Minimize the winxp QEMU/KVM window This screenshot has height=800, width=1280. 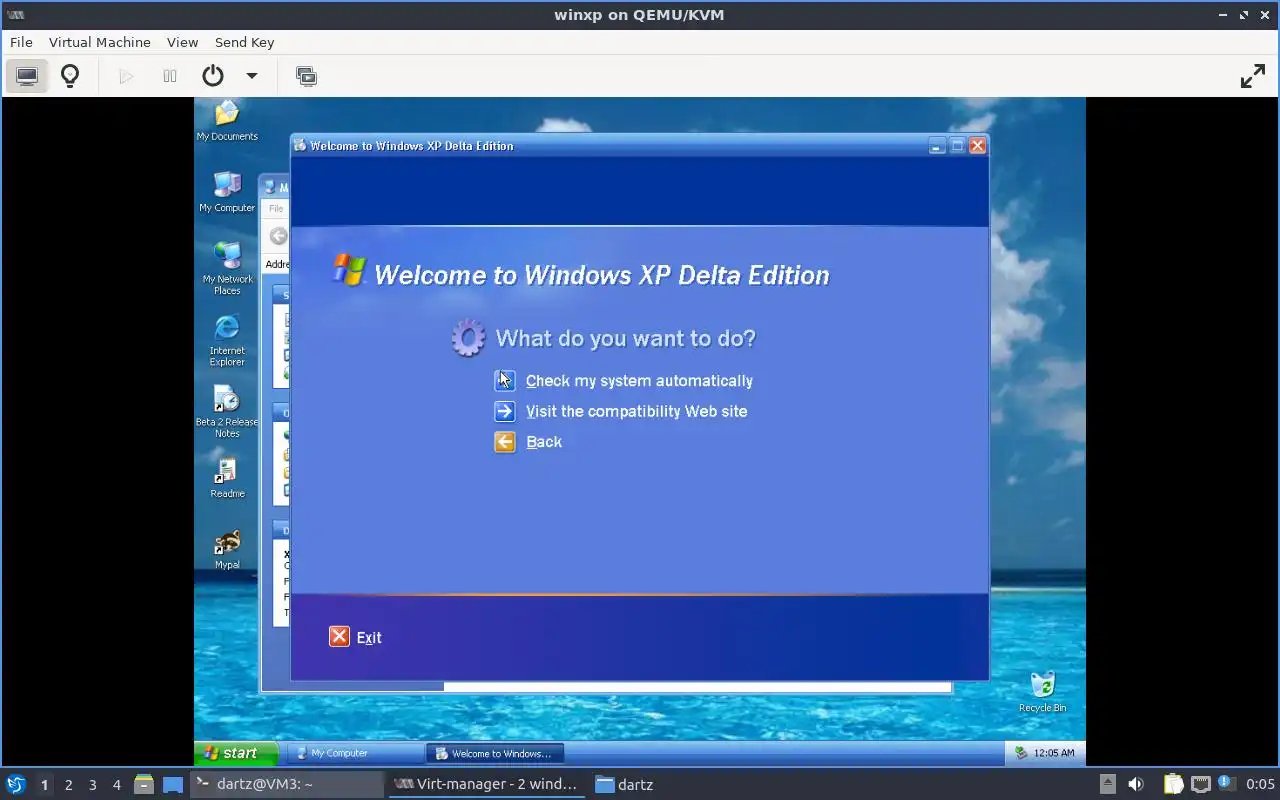(1223, 15)
